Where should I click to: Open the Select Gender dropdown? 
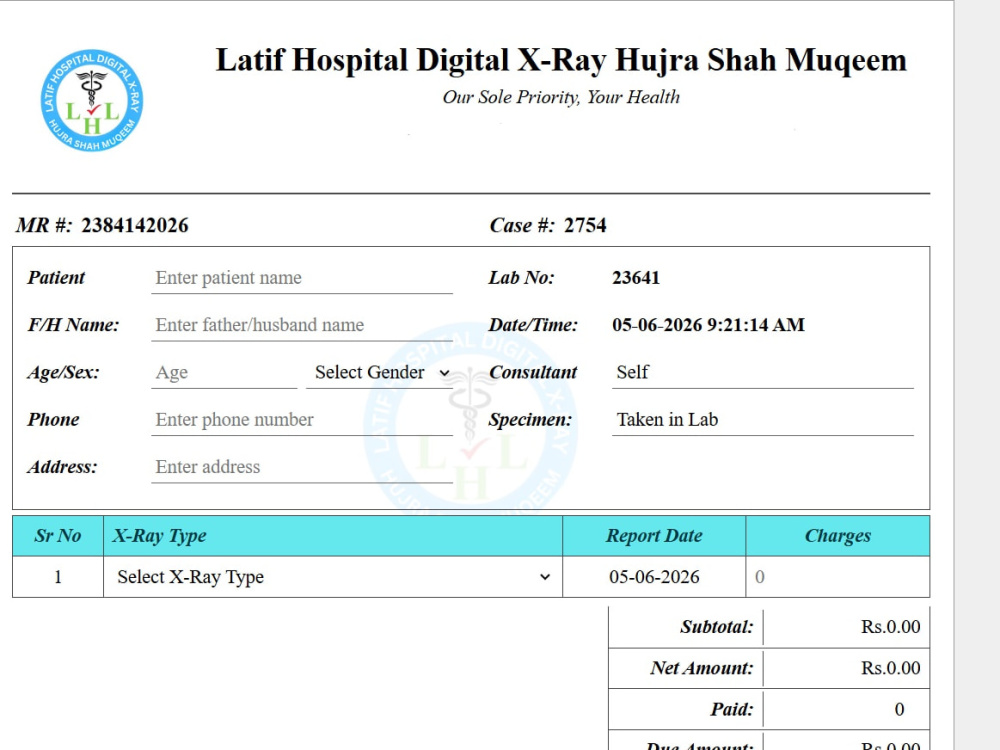(379, 372)
